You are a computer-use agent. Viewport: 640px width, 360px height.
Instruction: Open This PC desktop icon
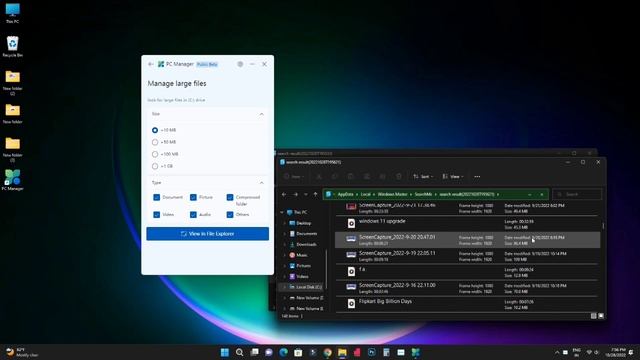click(13, 13)
